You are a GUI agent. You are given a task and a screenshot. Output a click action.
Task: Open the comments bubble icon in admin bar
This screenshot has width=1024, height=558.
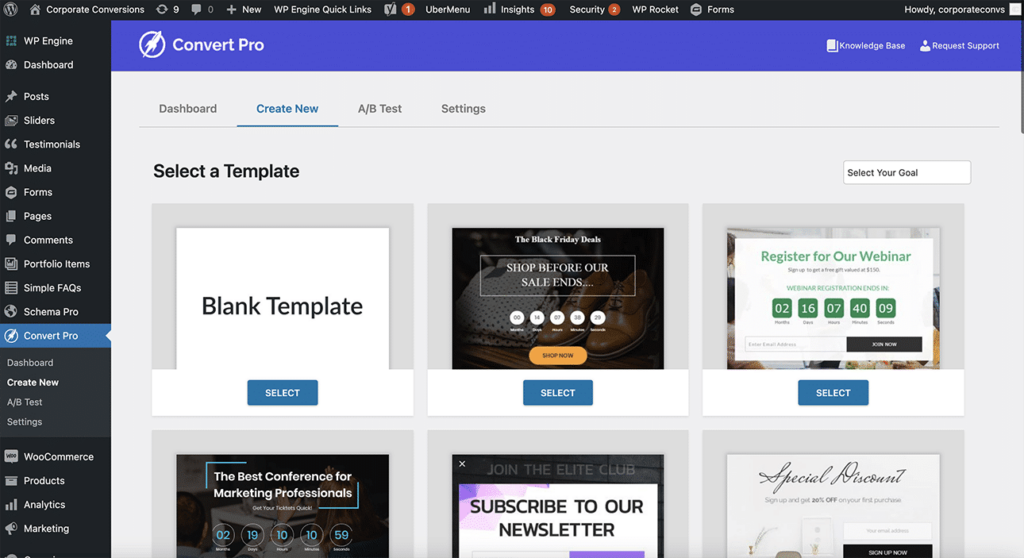[x=196, y=9]
